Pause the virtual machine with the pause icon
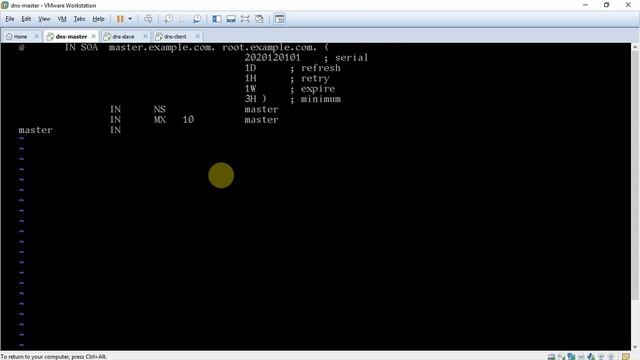Viewport: 640px width, 360px height. click(x=120, y=19)
